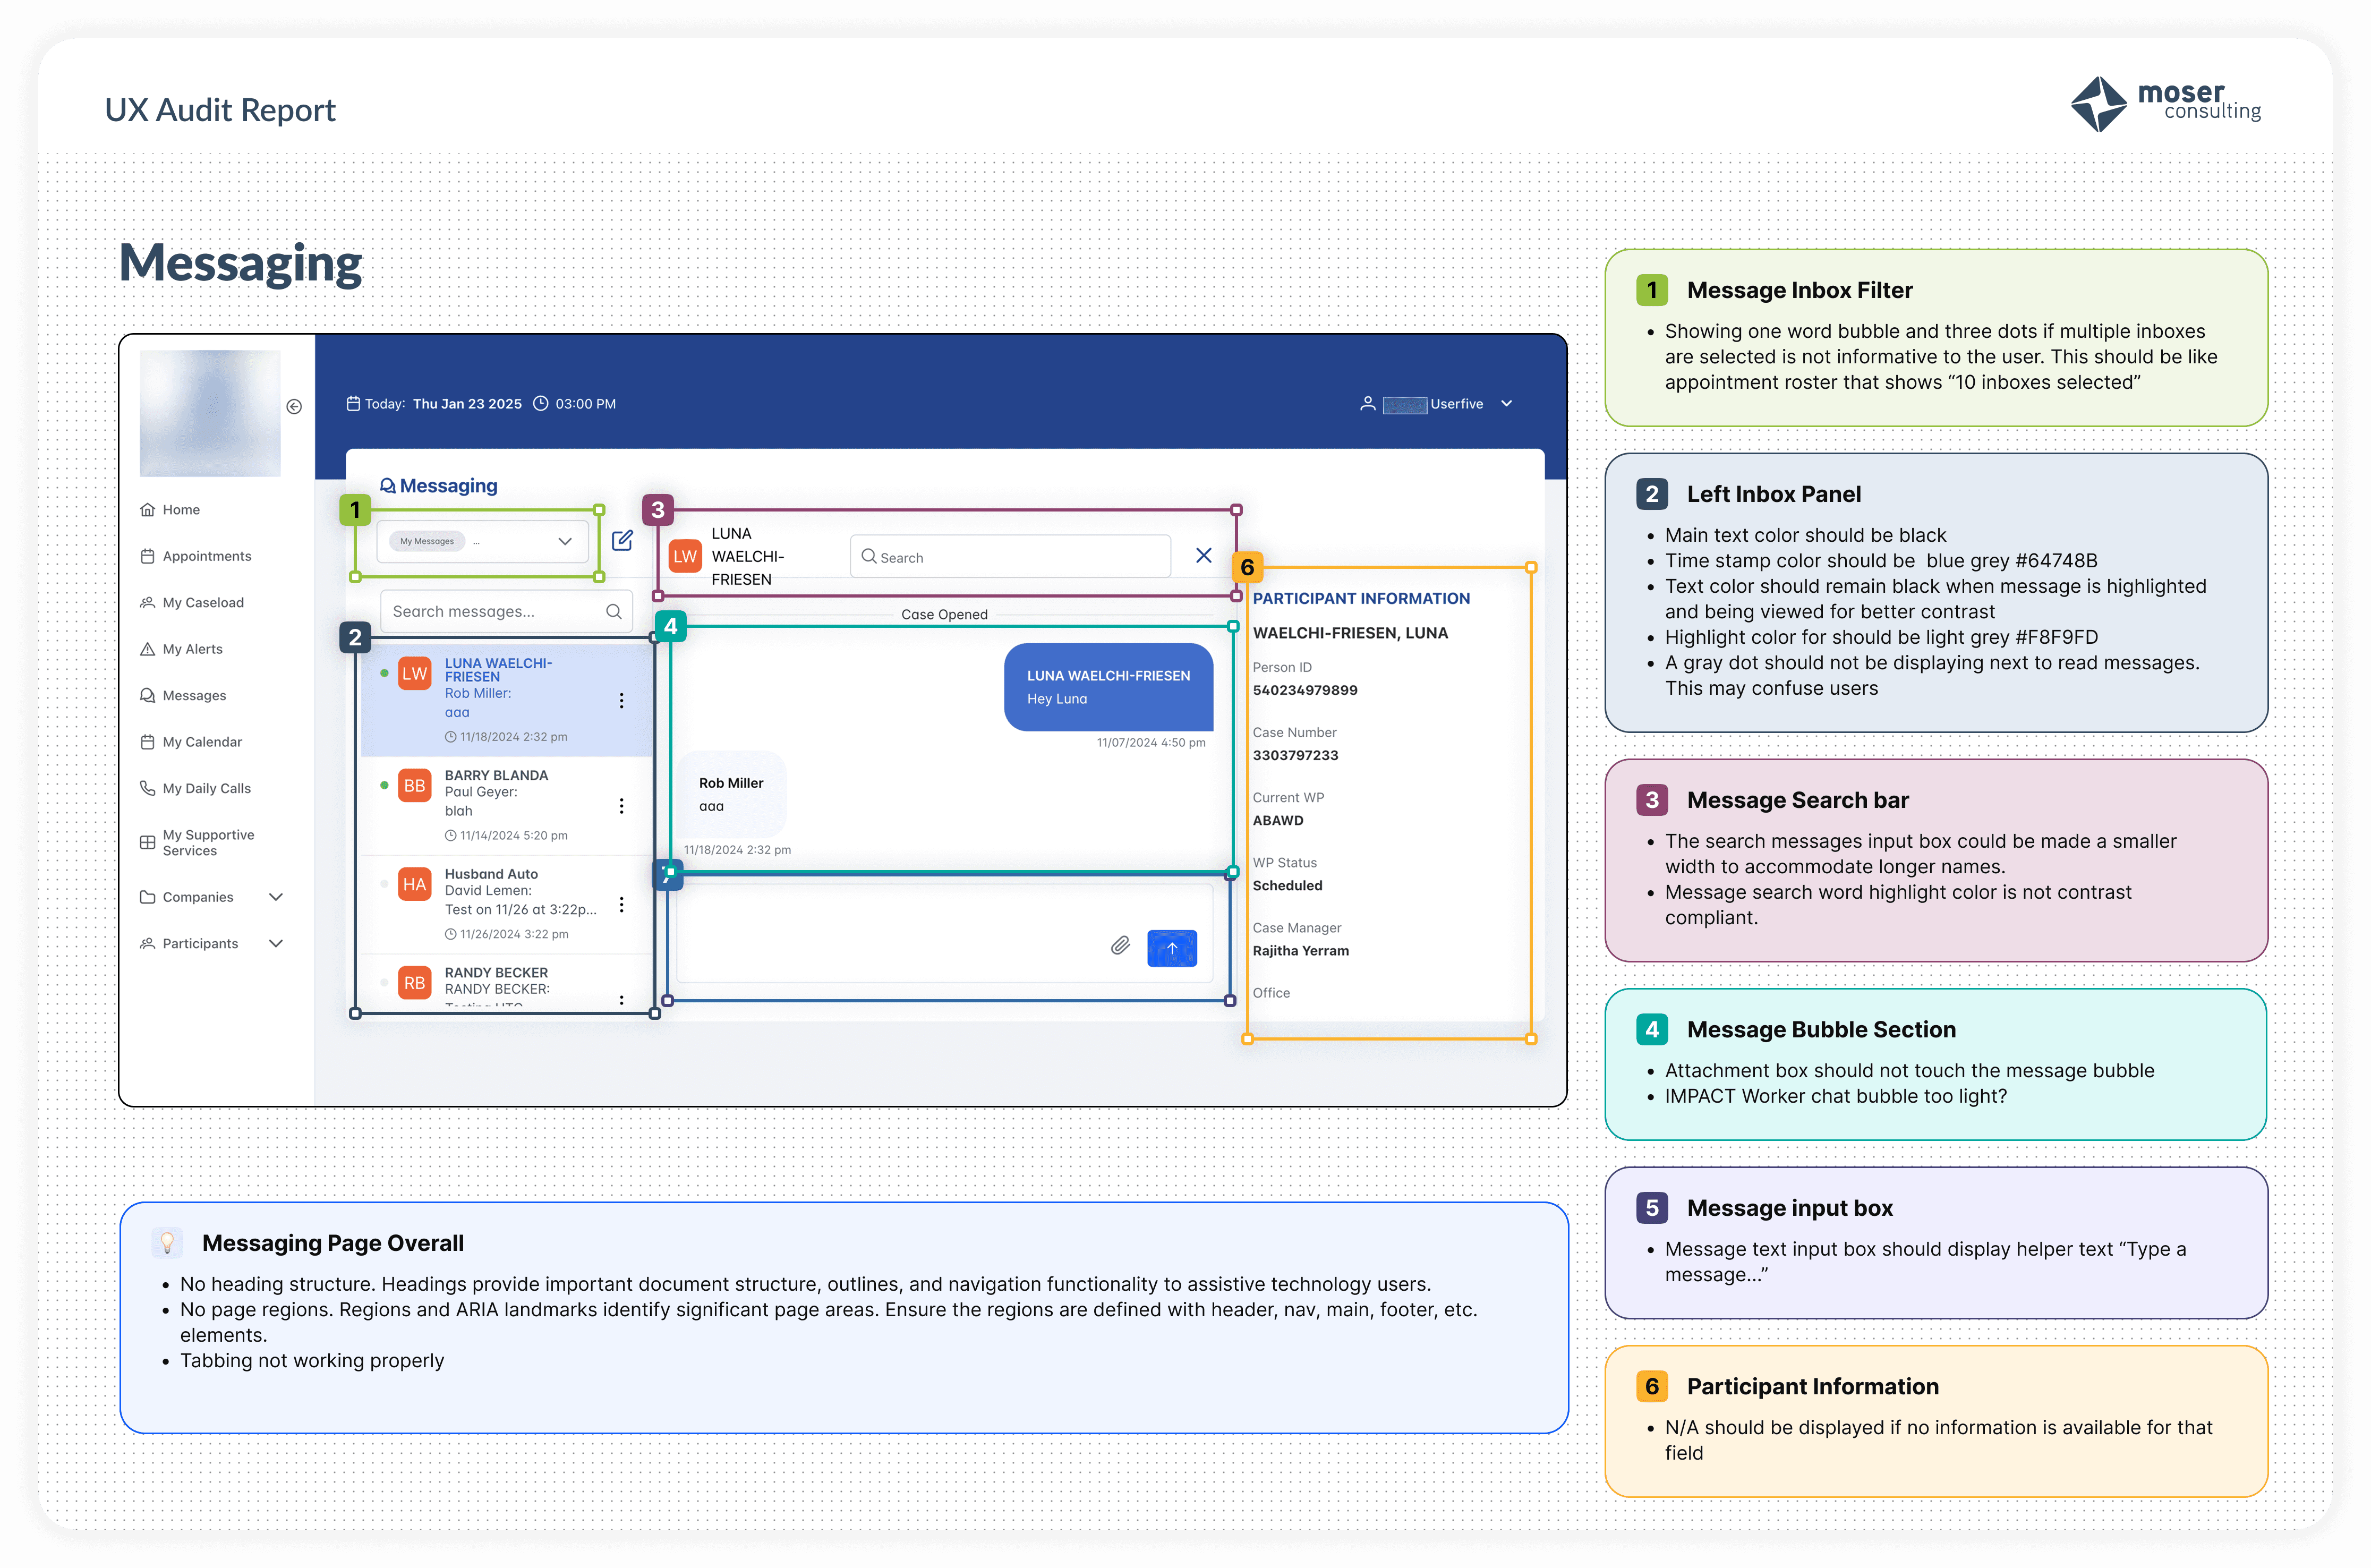Open three-dot menu on Luna Waelchi-Friesen thread
The image size is (2371, 1568).
tap(621, 701)
